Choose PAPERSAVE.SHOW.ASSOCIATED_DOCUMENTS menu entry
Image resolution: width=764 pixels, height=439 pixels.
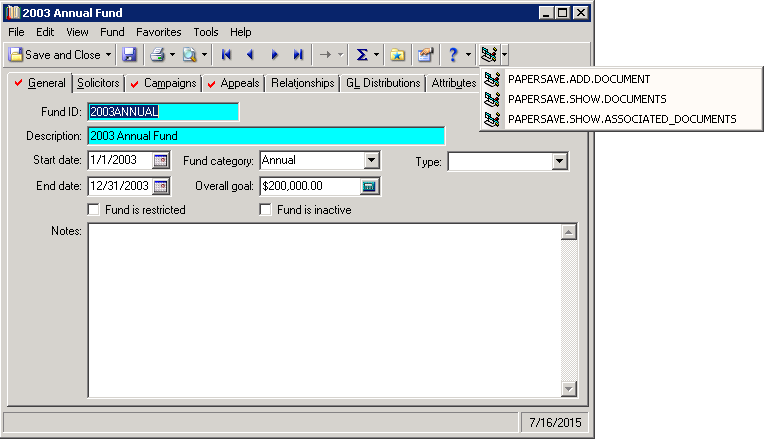621,119
